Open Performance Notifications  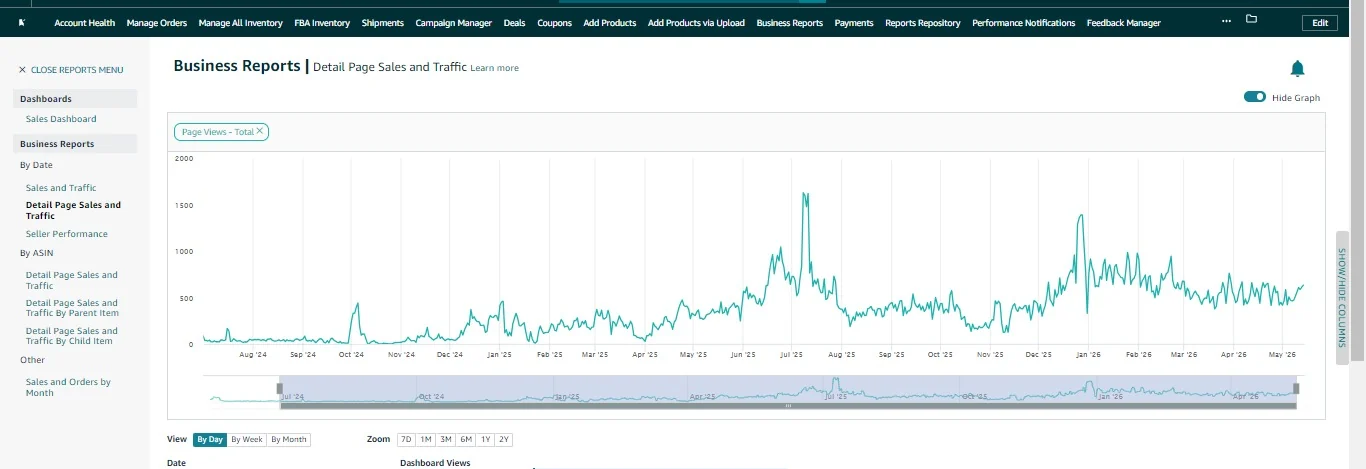click(x=1024, y=23)
